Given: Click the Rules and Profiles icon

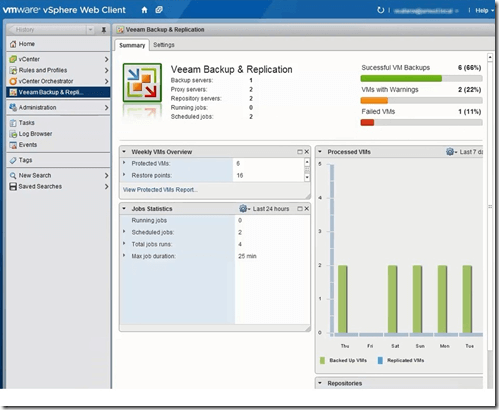Looking at the screenshot, I should pyautogui.click(x=13, y=70).
